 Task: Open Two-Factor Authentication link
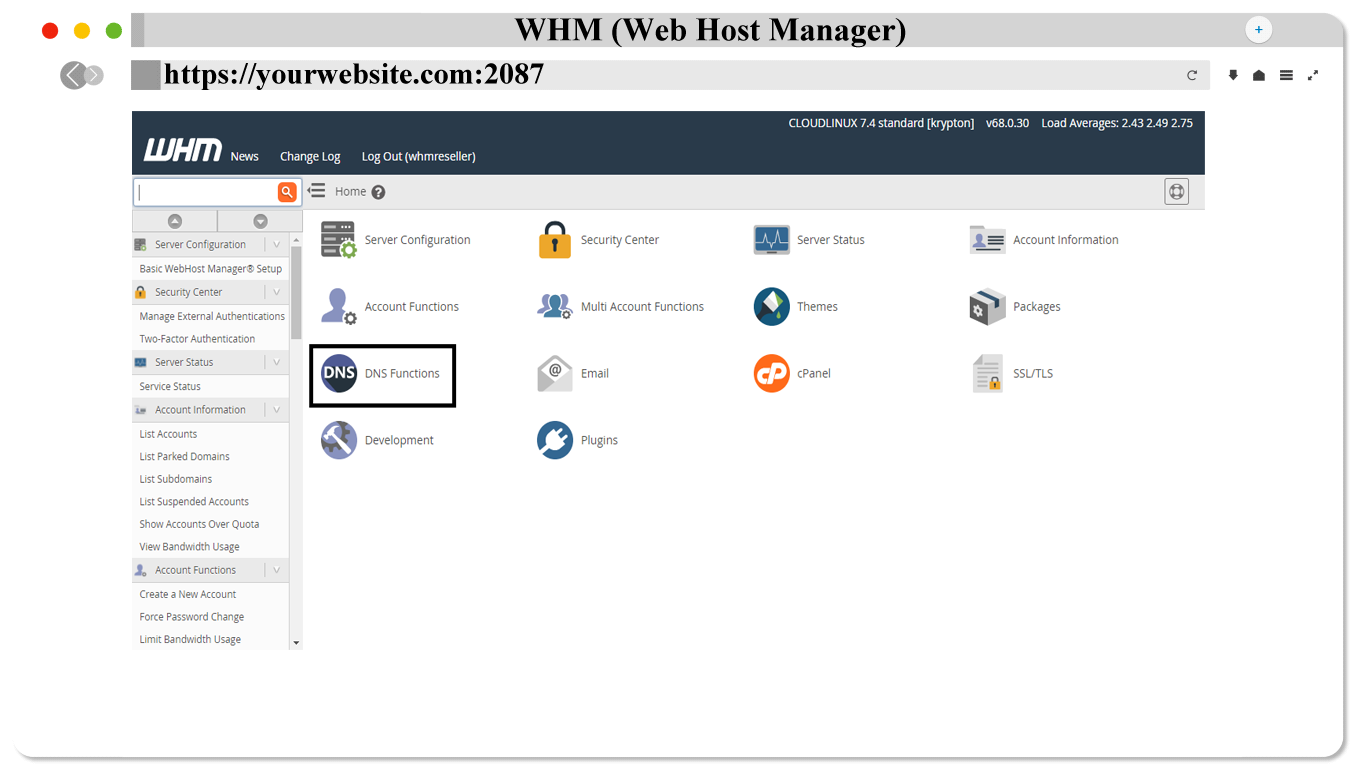point(197,339)
